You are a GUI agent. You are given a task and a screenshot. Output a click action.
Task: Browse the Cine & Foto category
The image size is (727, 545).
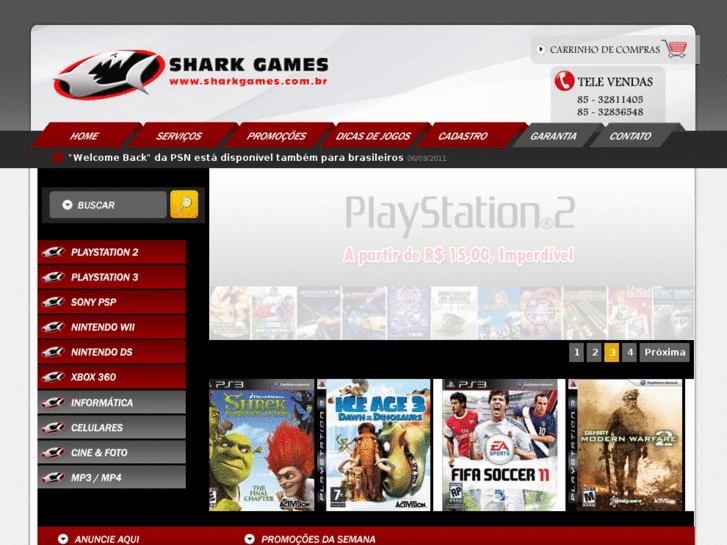point(112,453)
